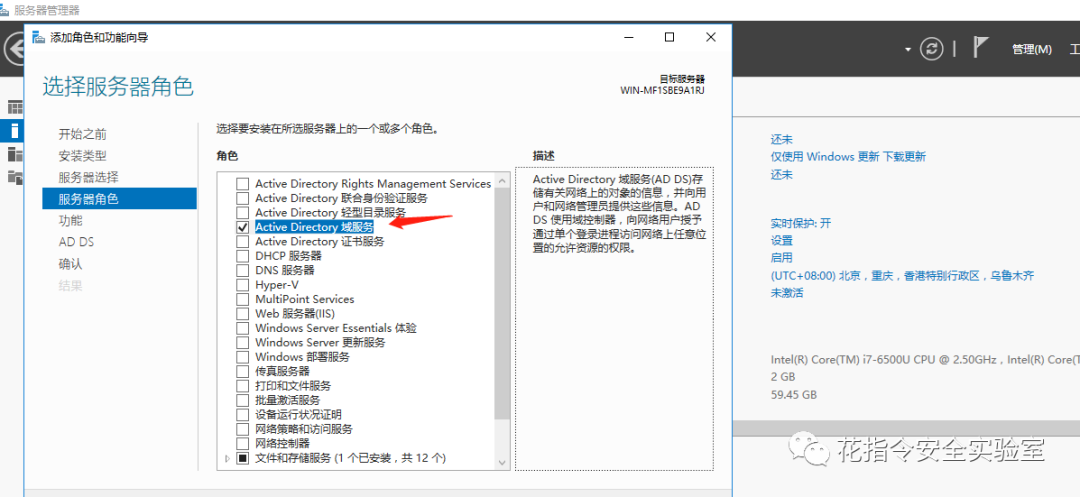Check 打印和文件服务 role

[x=242, y=385]
